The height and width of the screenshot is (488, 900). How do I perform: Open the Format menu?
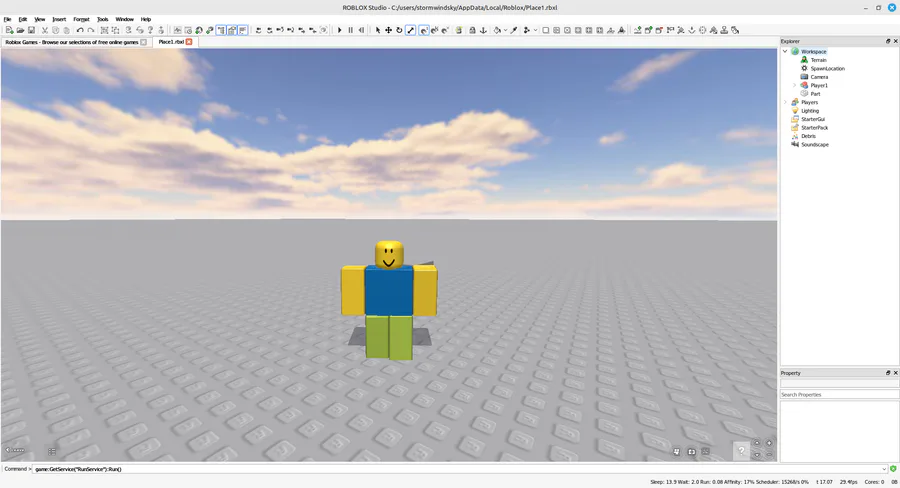click(82, 19)
